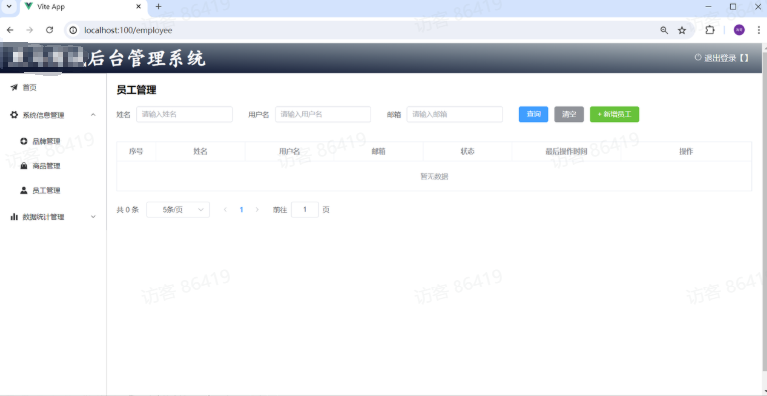767x396 pixels.
Task: Open 员工管理 in the sidebar
Action: 46,191
